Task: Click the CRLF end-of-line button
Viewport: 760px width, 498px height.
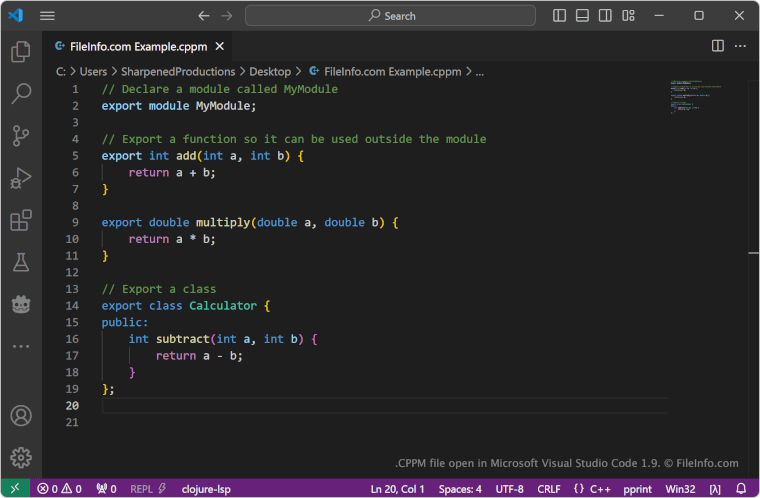Action: pyautogui.click(x=549, y=489)
